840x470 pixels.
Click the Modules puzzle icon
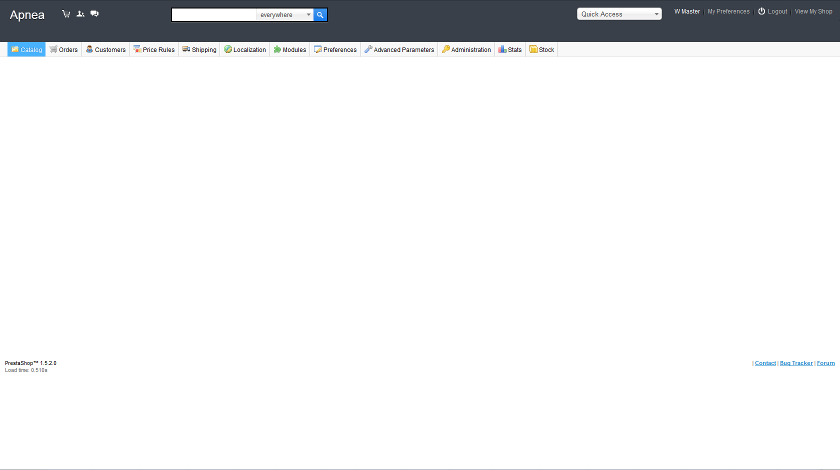(277, 49)
